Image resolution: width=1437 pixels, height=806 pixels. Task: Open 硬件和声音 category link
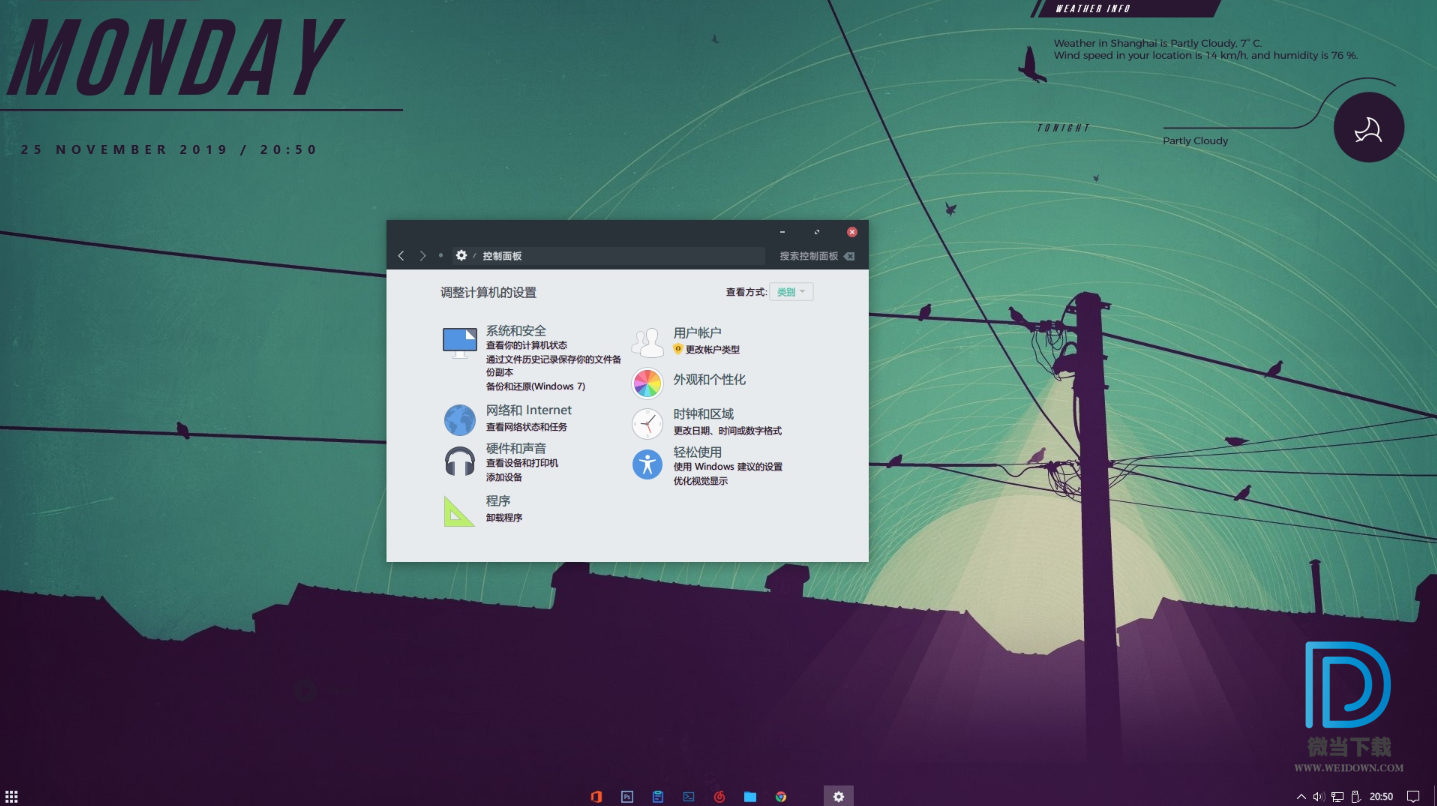[x=516, y=448]
